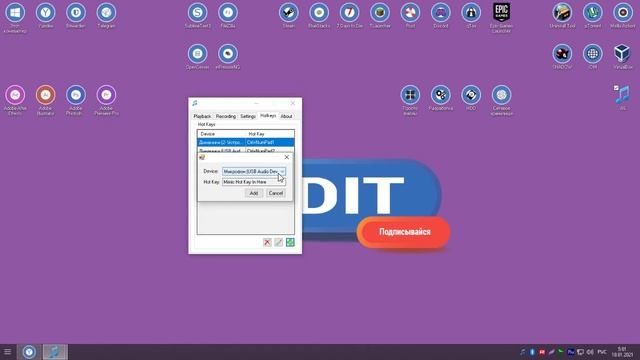640x360 pixels.
Task: Select the Hotkeys tab
Action: (x=268, y=116)
